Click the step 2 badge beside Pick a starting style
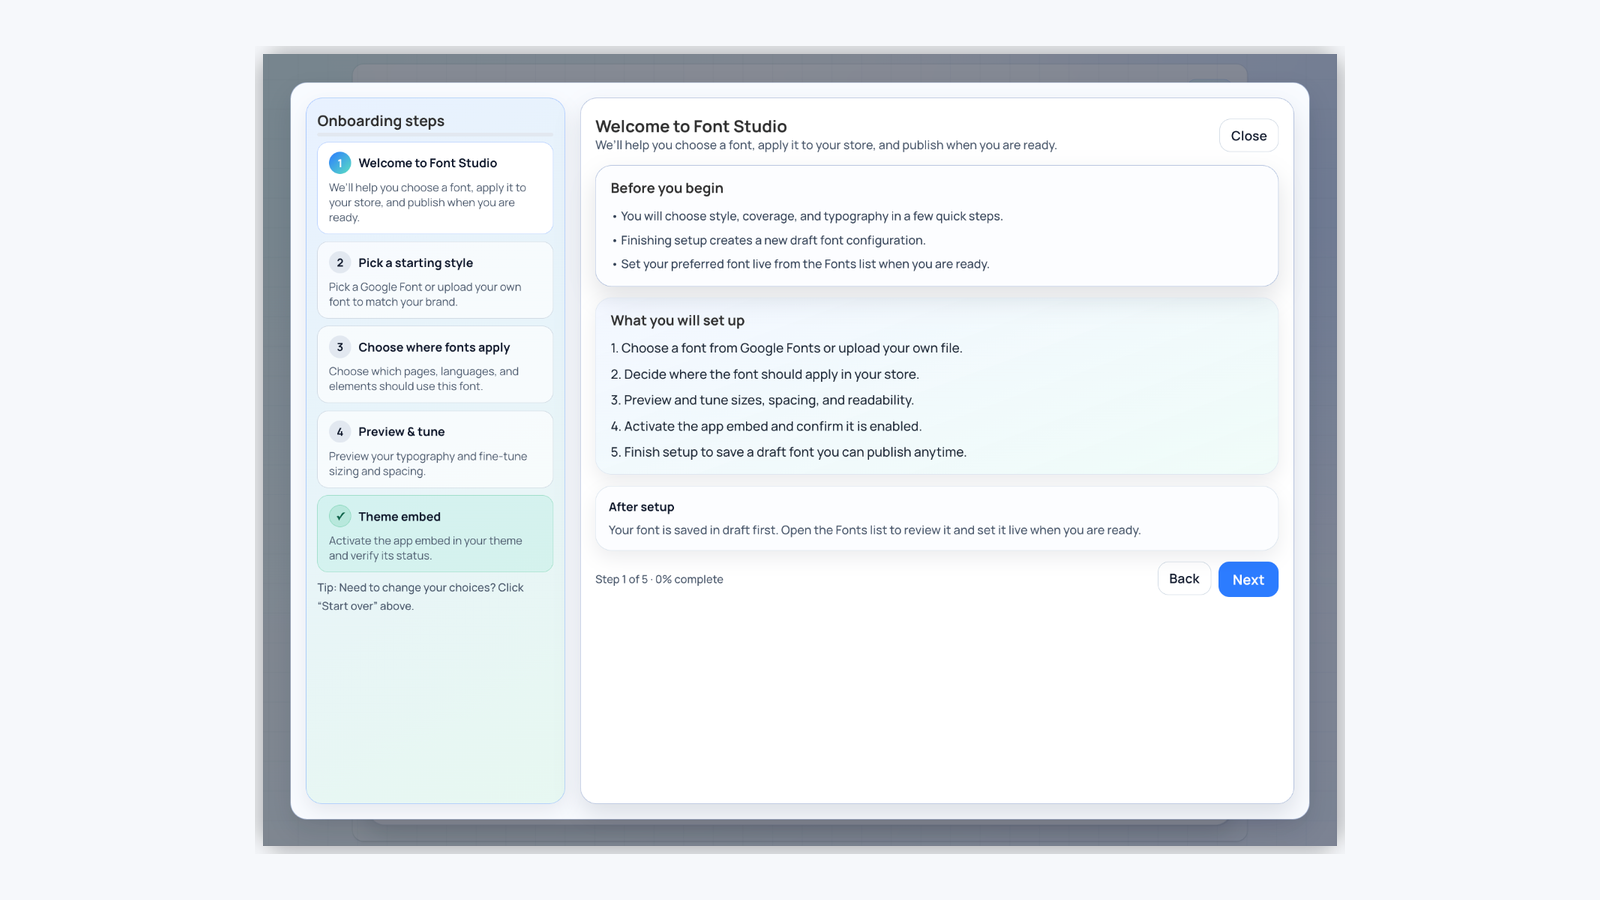This screenshot has width=1600, height=900. coord(339,262)
